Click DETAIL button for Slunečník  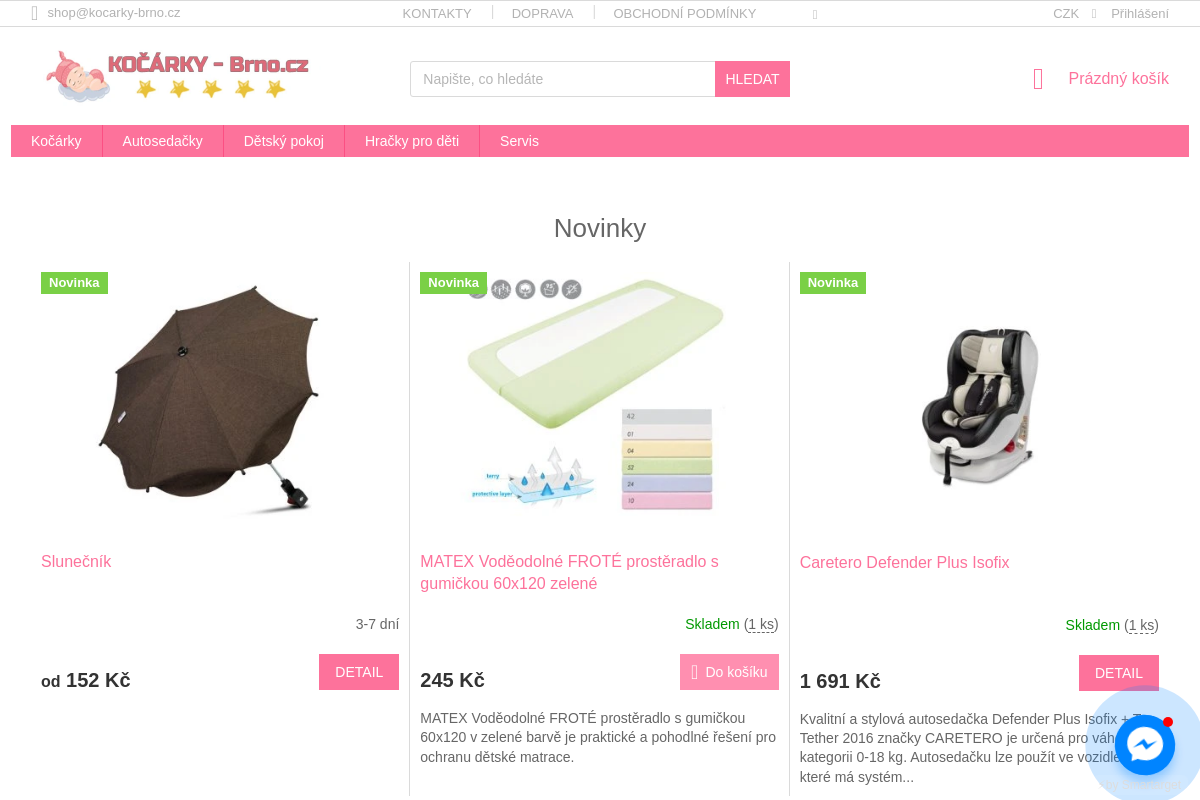[x=359, y=672]
